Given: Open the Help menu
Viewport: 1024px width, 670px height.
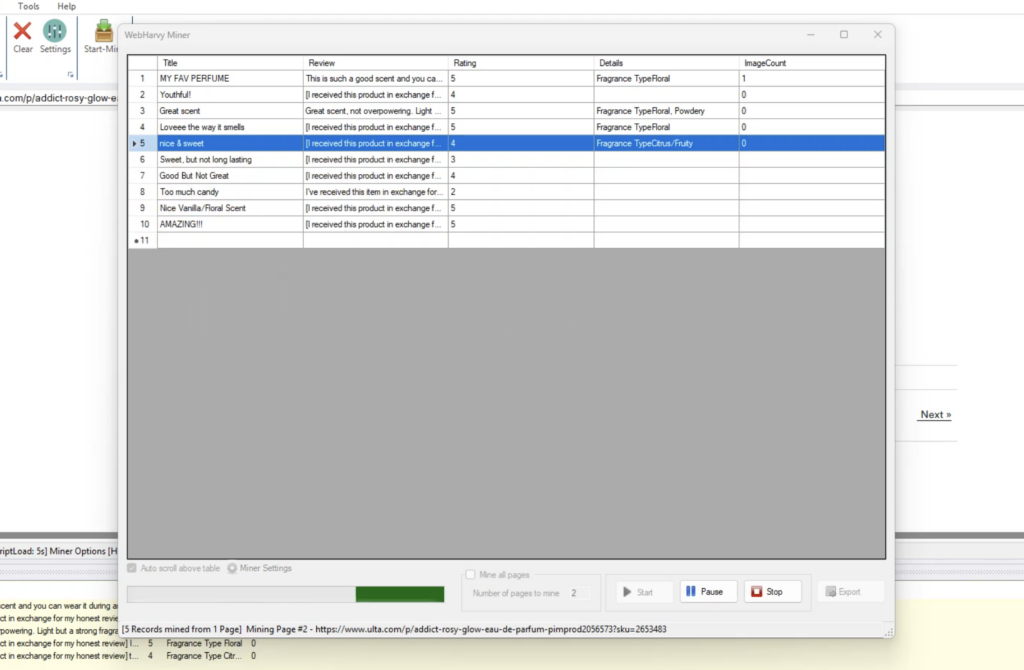Looking at the screenshot, I should [66, 6].
